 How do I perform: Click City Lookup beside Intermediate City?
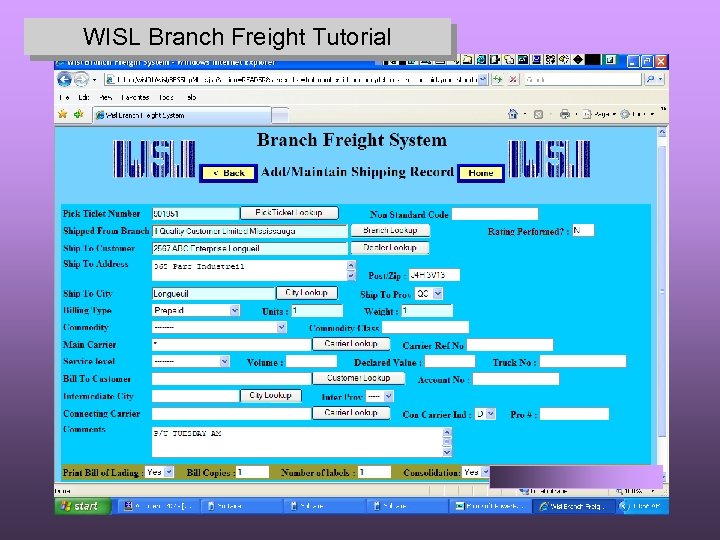click(270, 395)
